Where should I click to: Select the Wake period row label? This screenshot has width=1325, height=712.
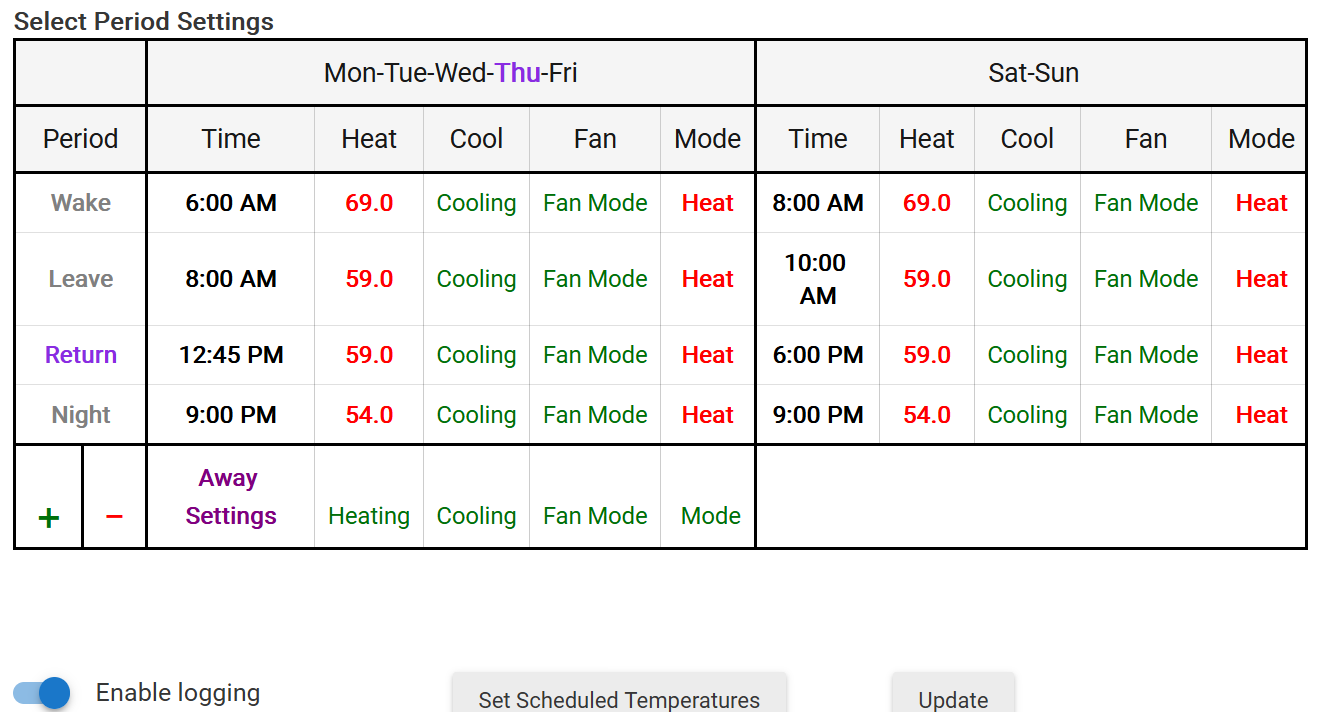81,203
